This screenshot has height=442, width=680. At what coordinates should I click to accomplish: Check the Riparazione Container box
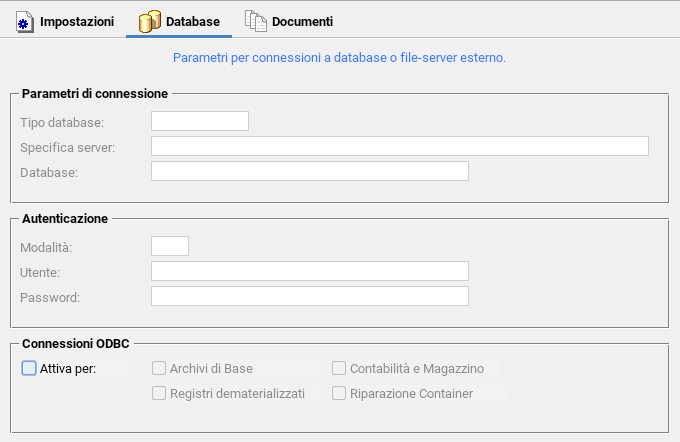(339, 393)
